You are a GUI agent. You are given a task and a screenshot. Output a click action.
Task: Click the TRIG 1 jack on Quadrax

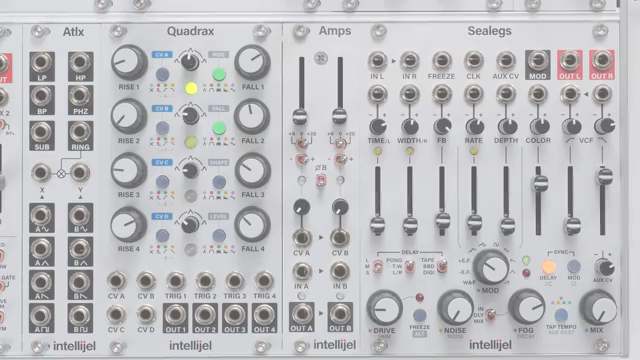point(176,281)
